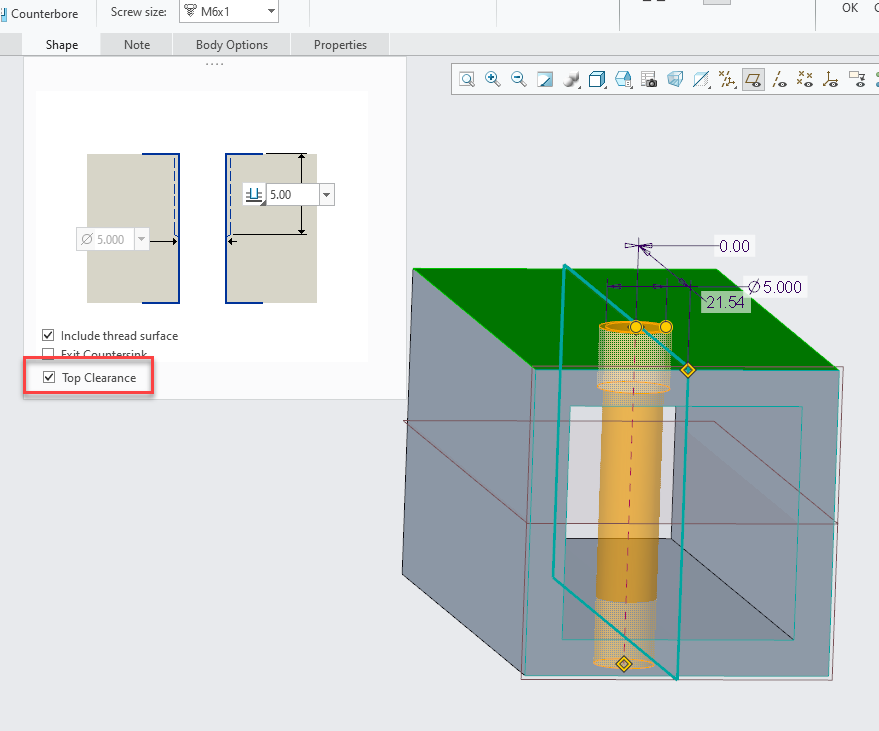Toggle perspective view icon
Viewport: 879px width, 731px height.
[x=675, y=79]
